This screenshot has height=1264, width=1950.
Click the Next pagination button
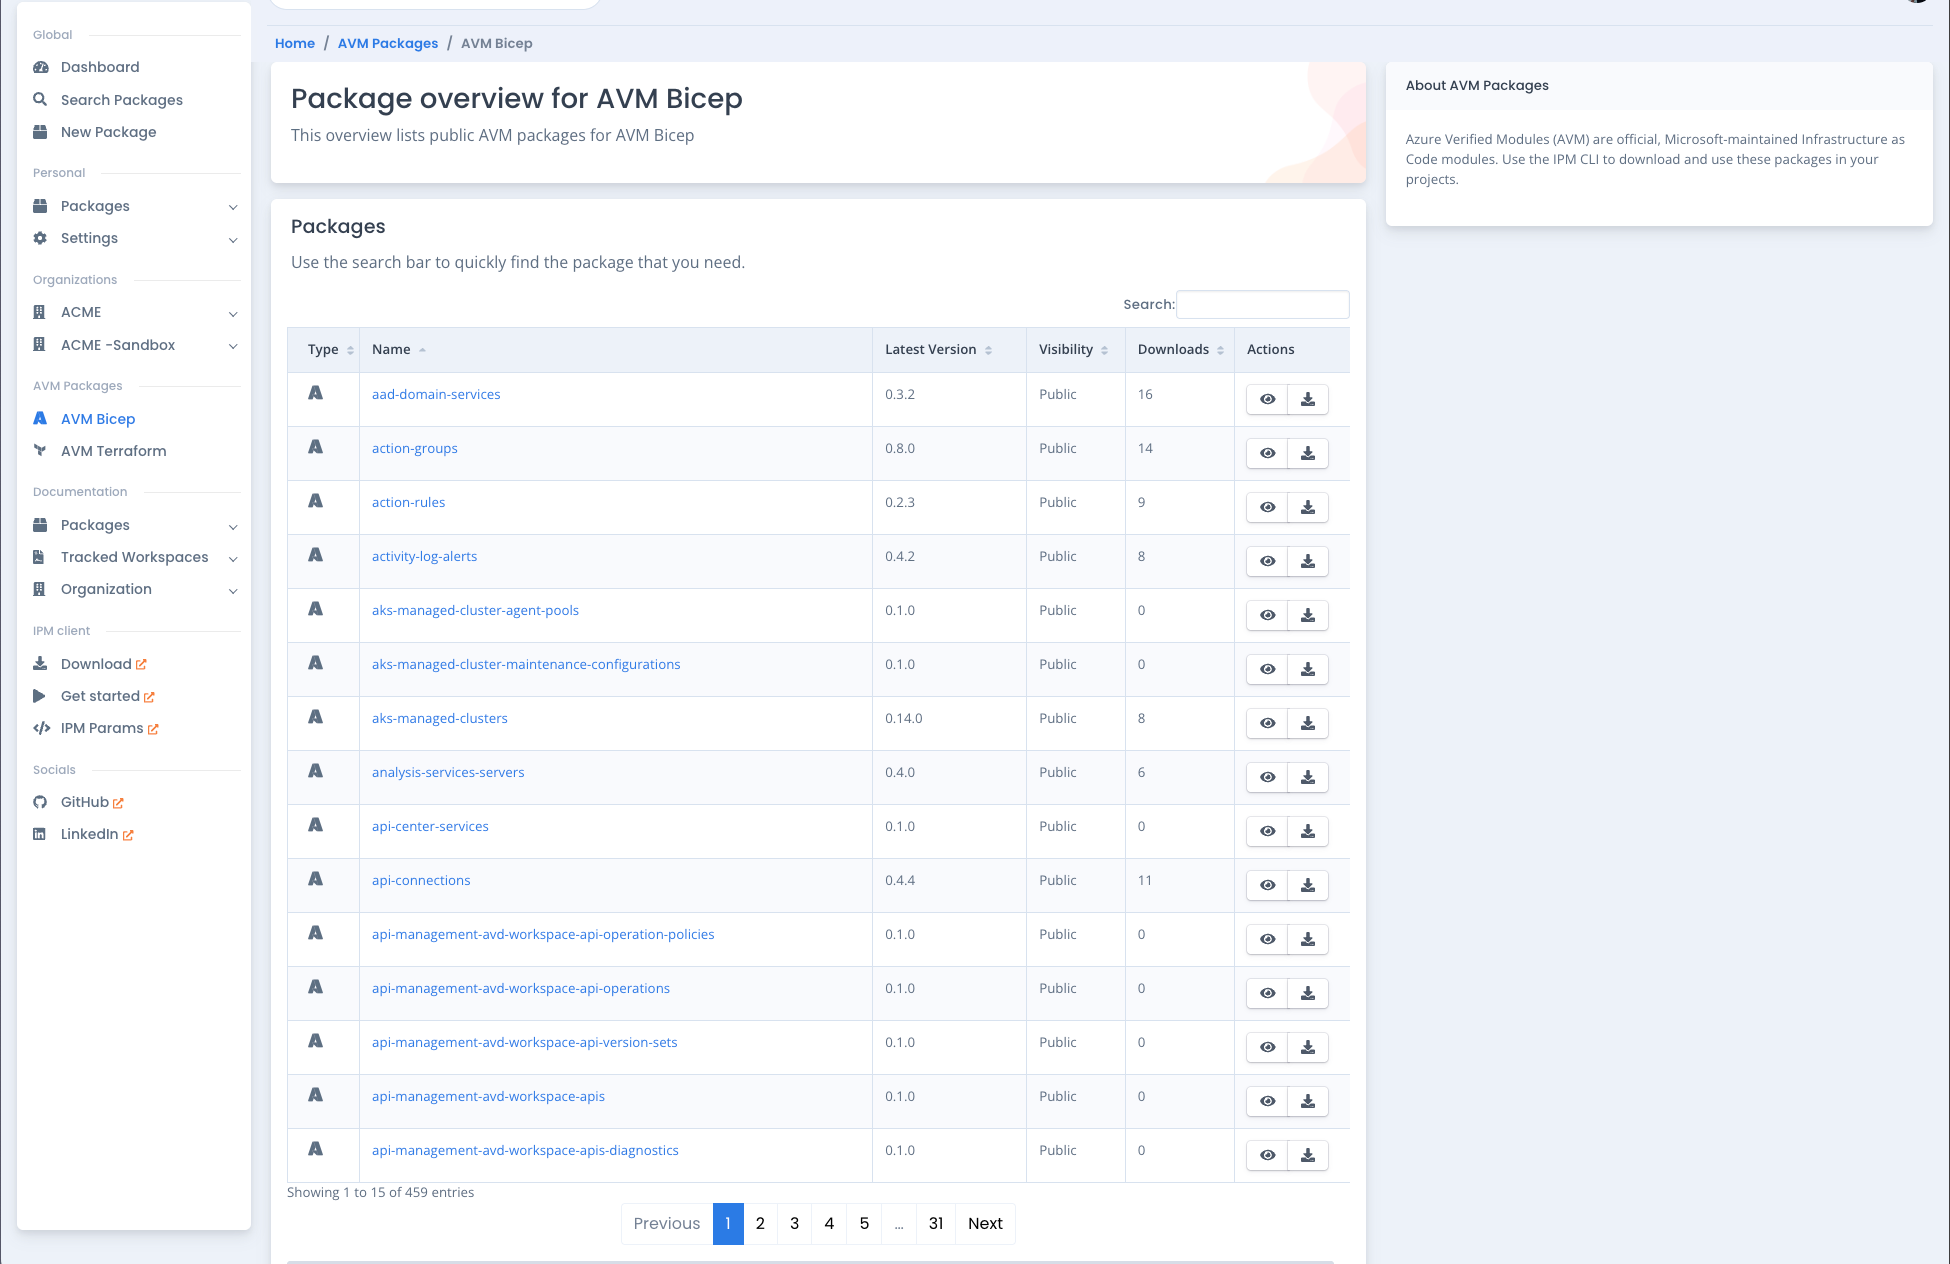click(x=985, y=1224)
